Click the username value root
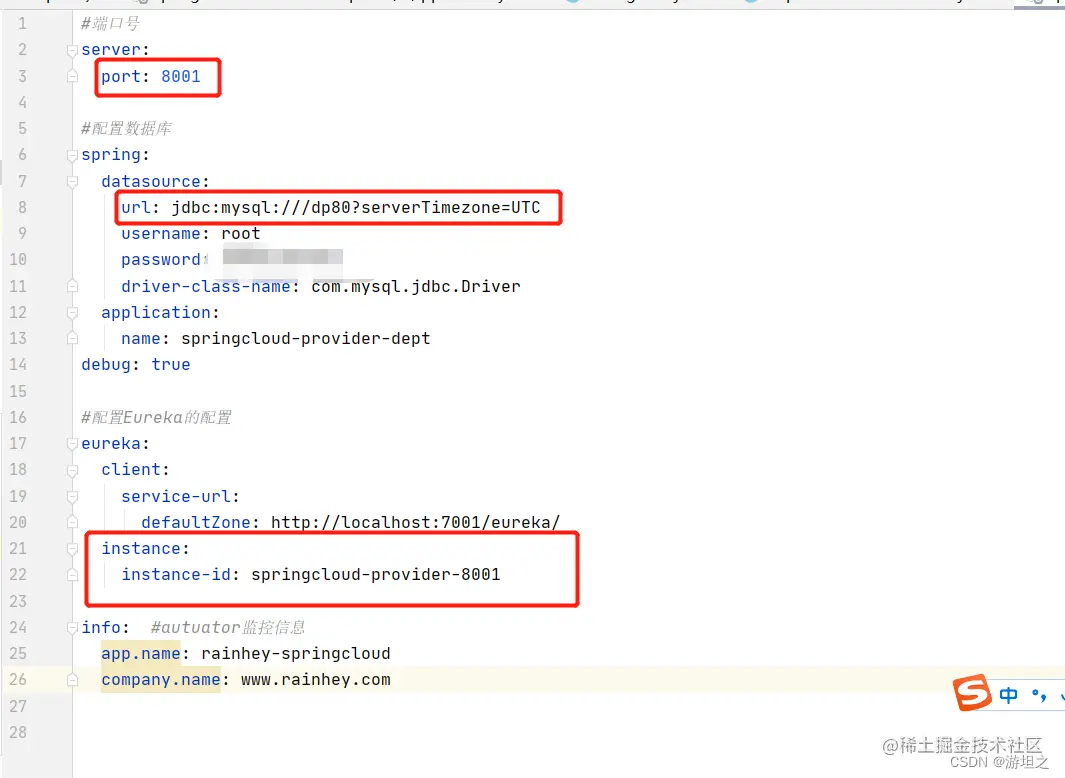 pos(241,234)
